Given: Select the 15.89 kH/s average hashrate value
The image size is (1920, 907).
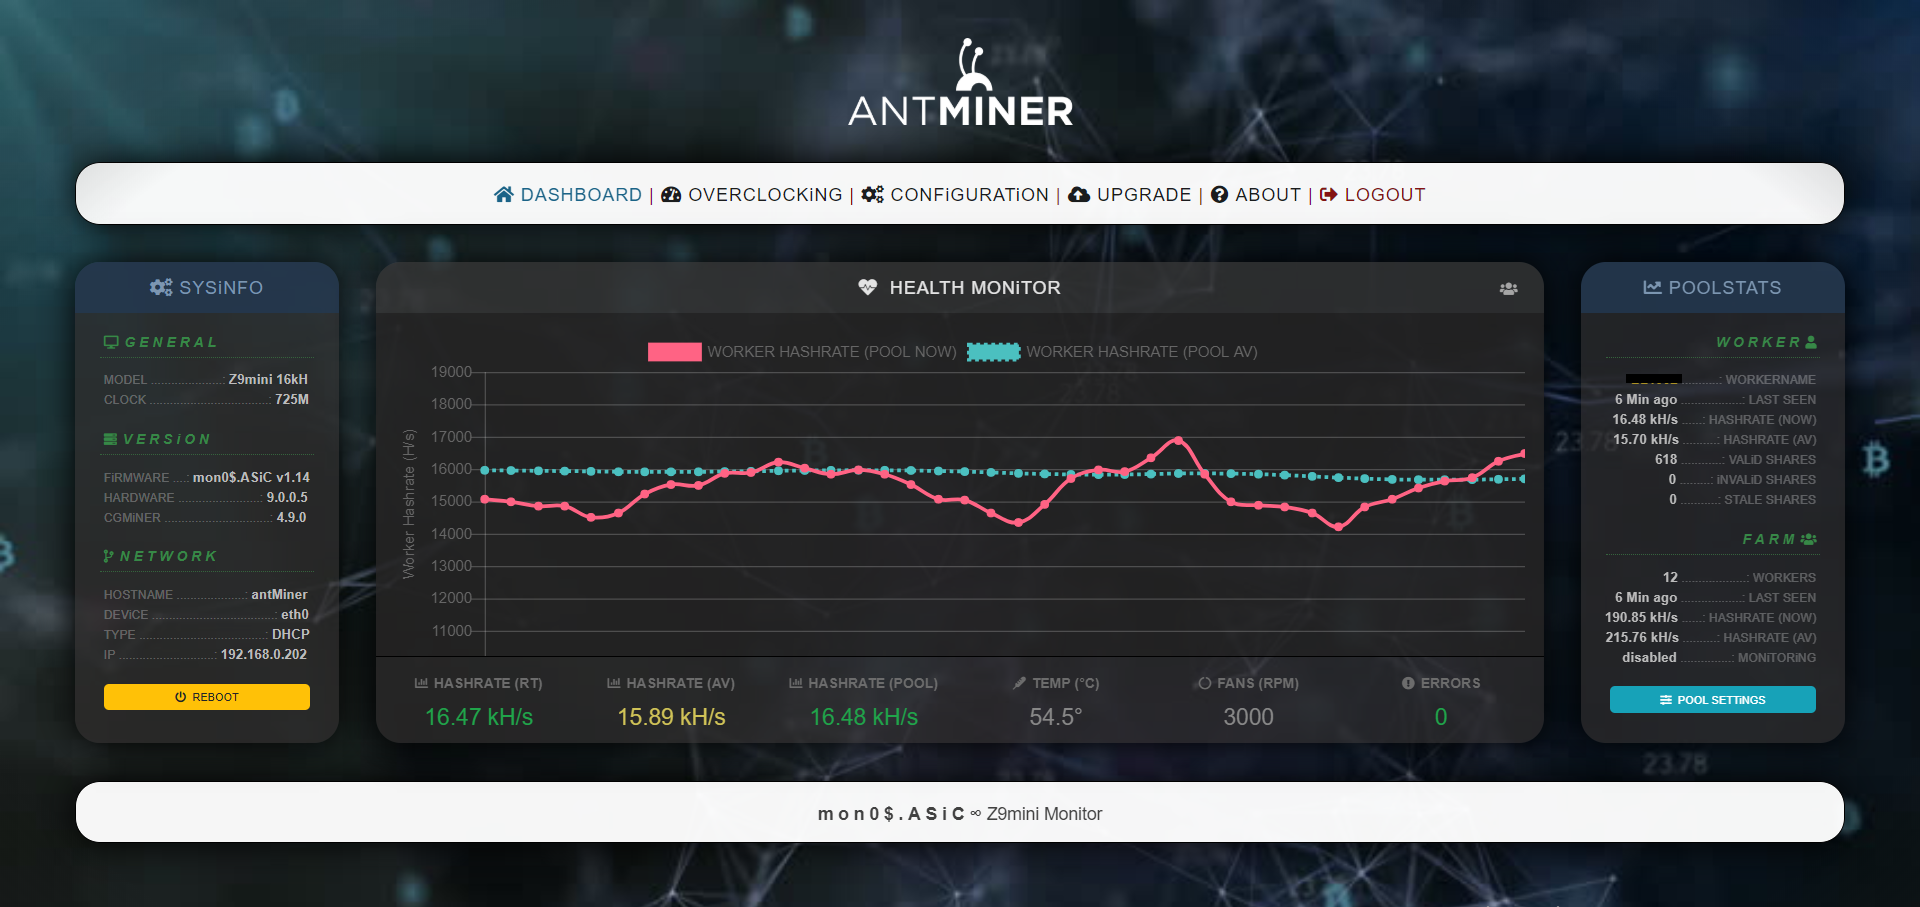Looking at the screenshot, I should 671,717.
